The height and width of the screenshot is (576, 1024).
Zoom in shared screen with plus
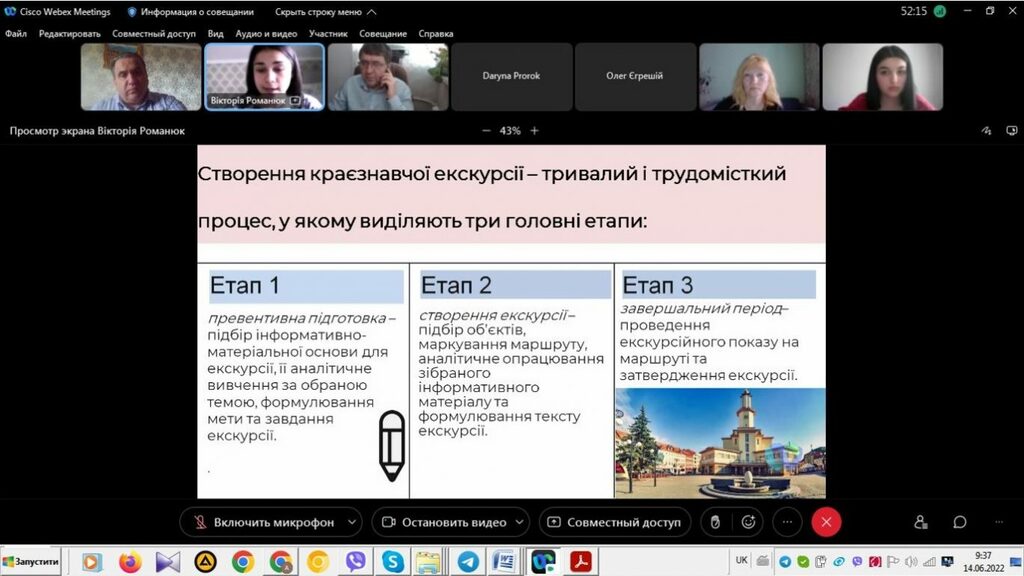(534, 131)
